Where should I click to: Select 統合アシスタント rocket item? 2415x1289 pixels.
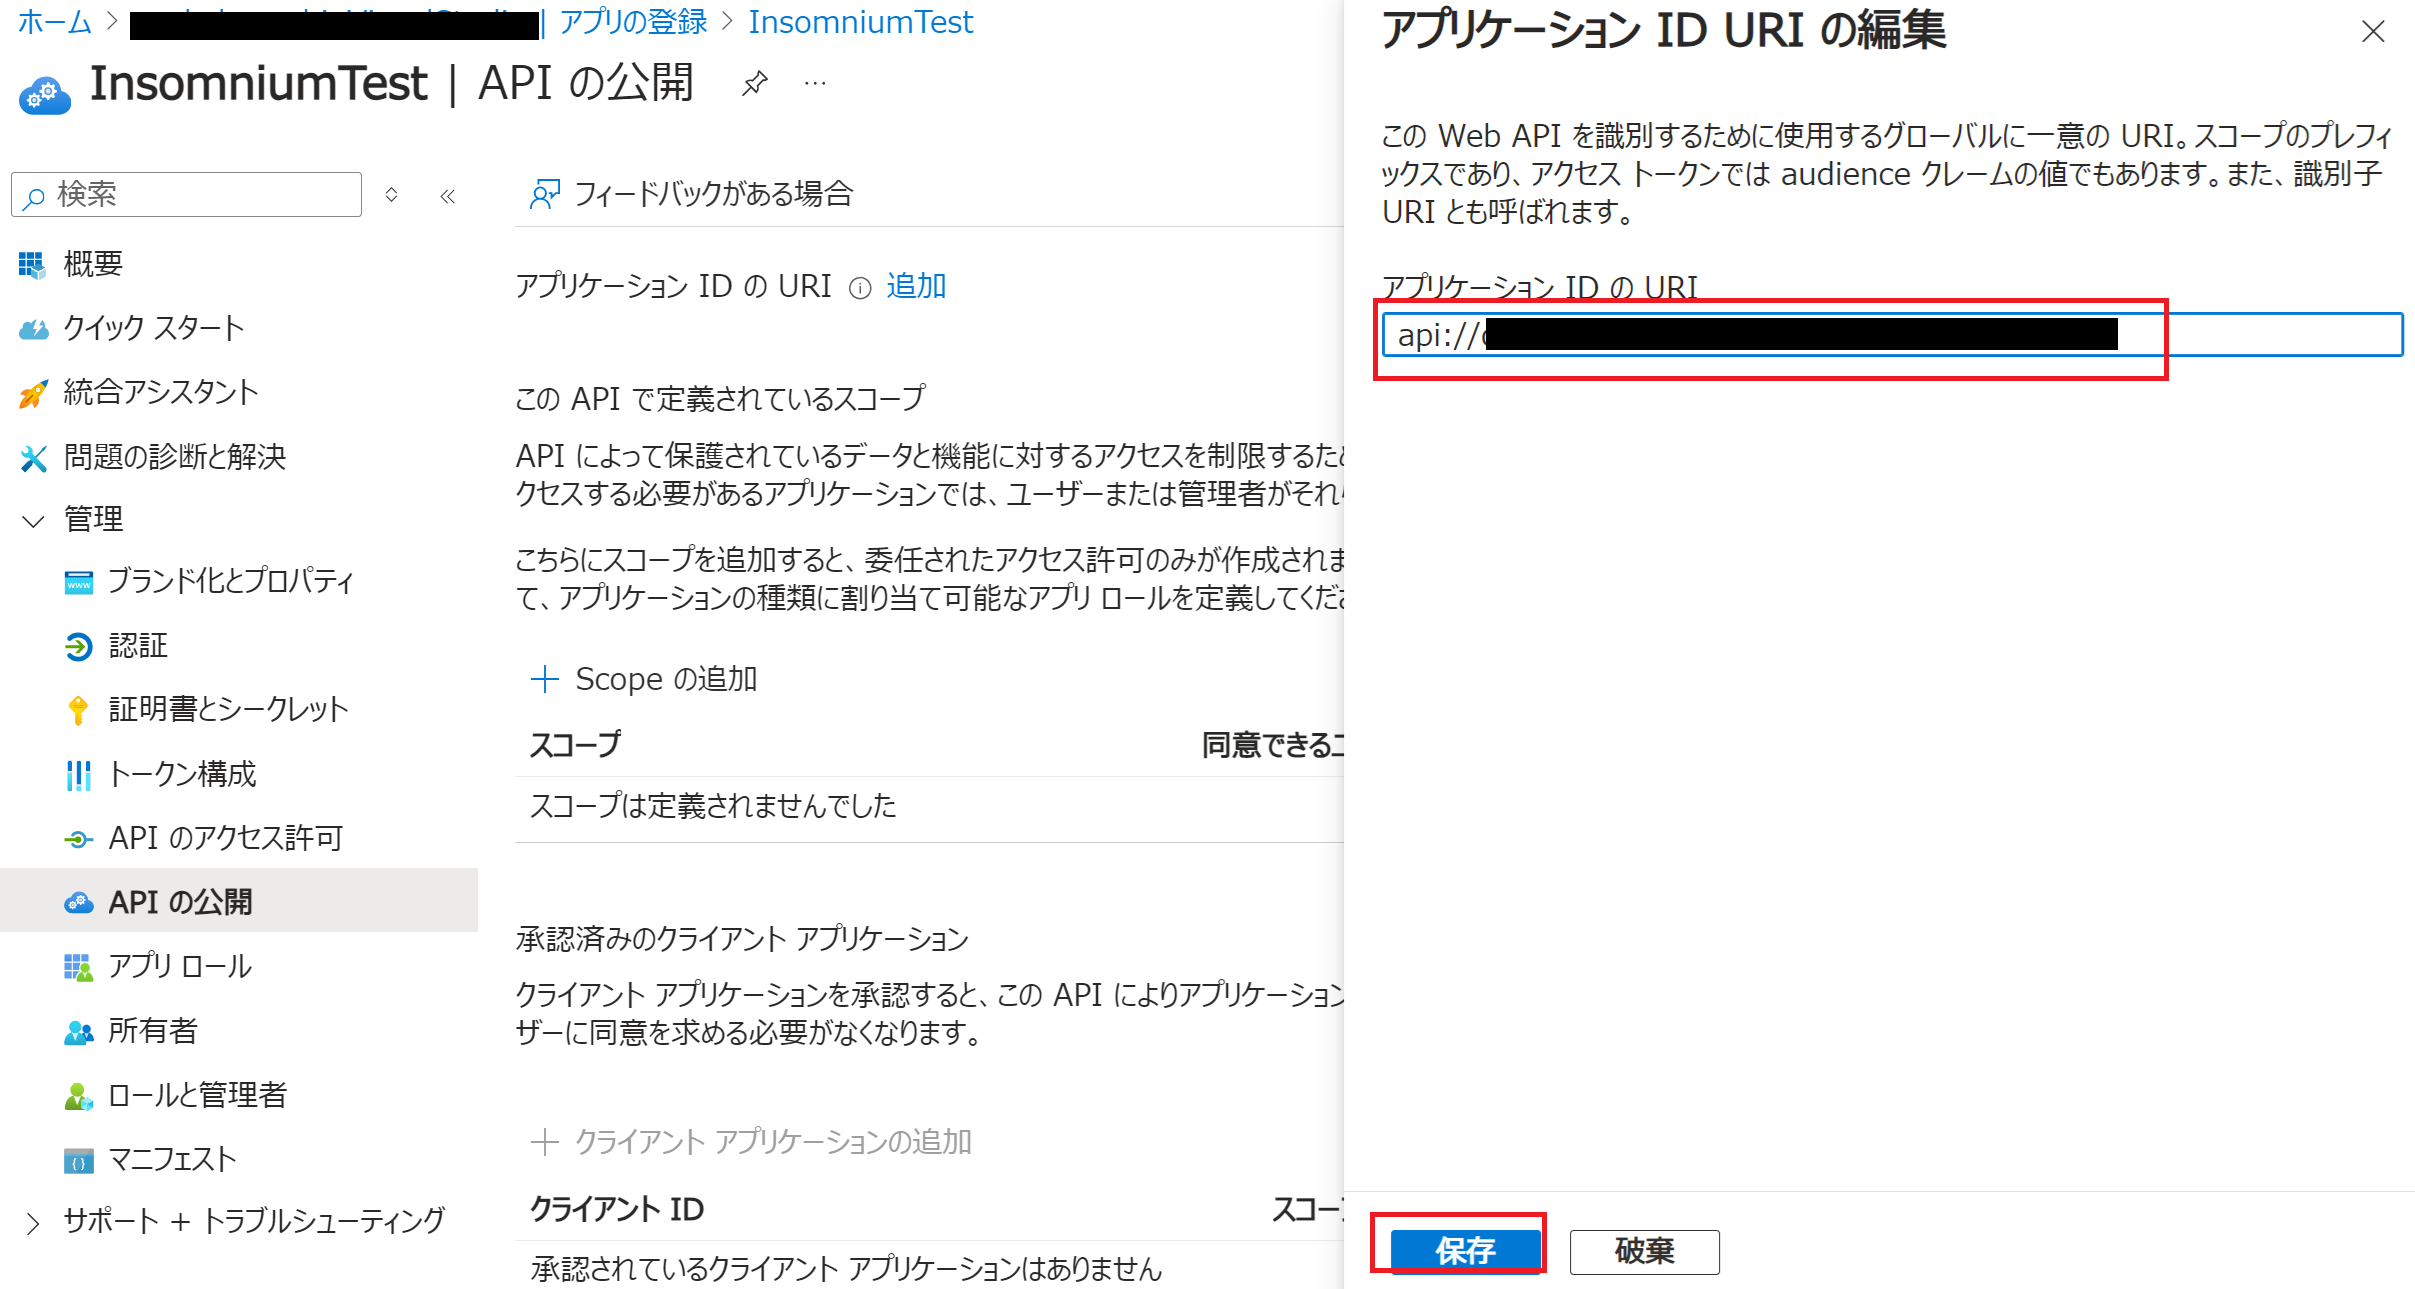click(x=160, y=392)
